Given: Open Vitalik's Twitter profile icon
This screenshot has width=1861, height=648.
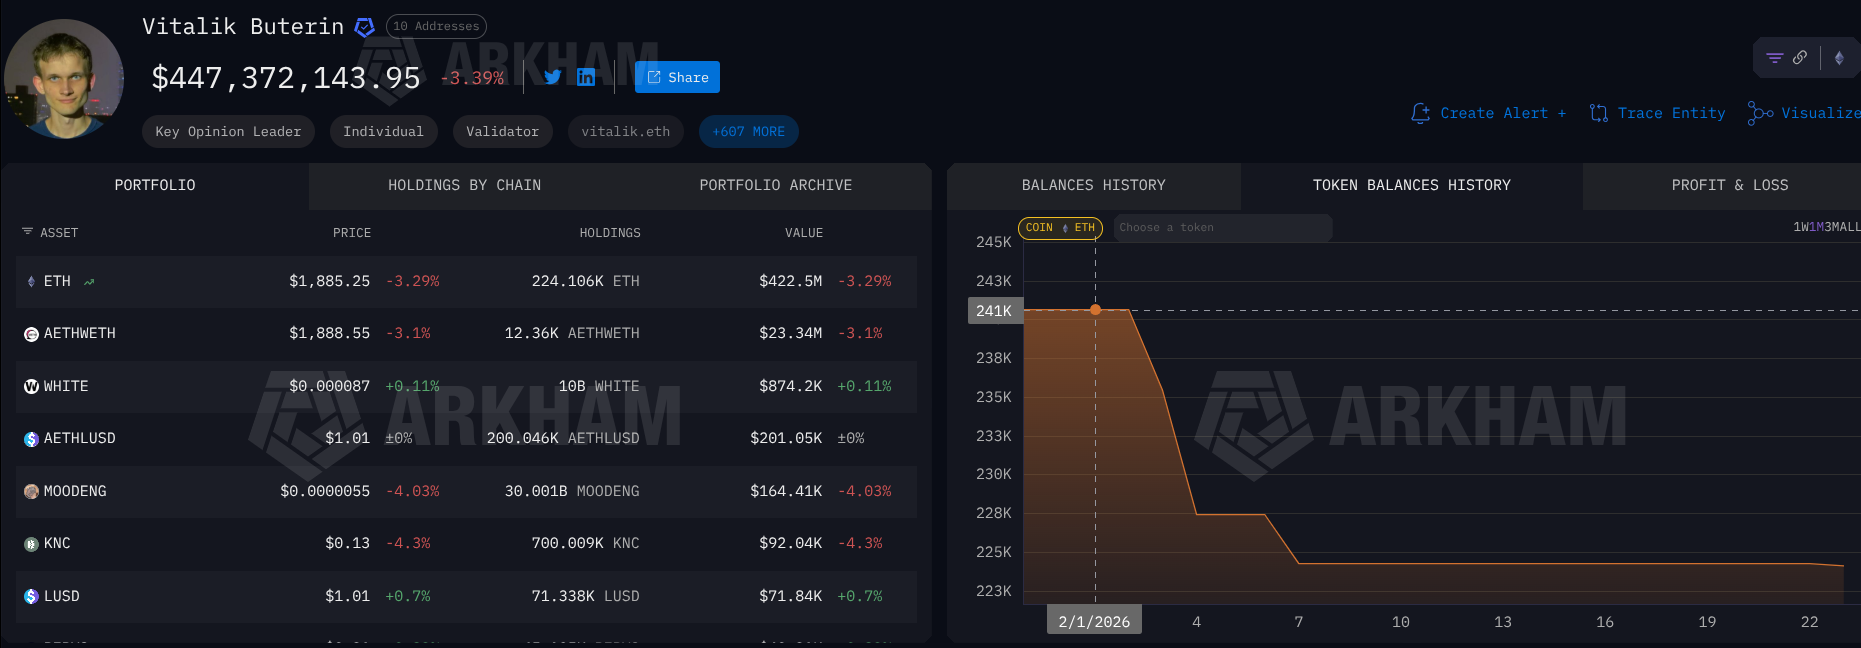Looking at the screenshot, I should (x=553, y=77).
